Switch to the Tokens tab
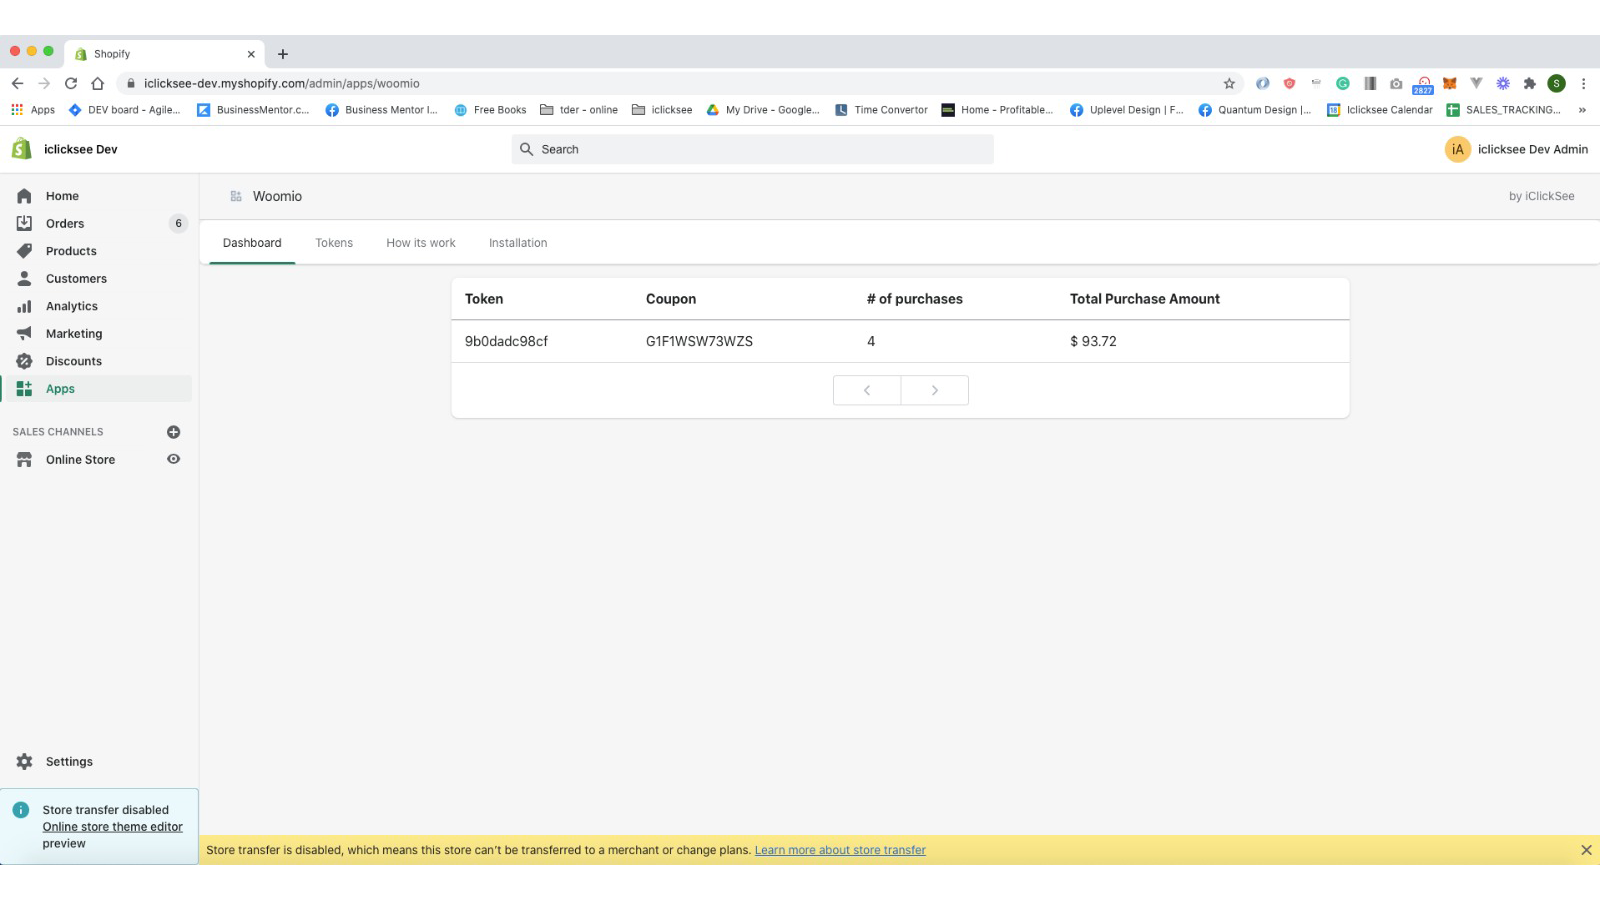 (x=334, y=243)
